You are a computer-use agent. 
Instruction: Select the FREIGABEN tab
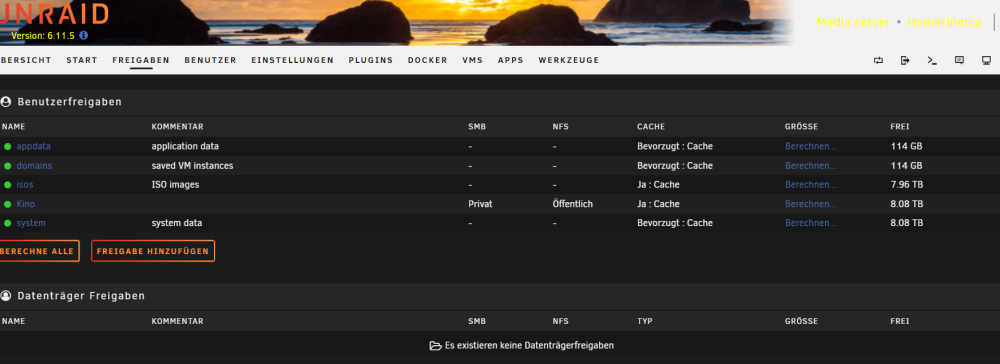(141, 61)
